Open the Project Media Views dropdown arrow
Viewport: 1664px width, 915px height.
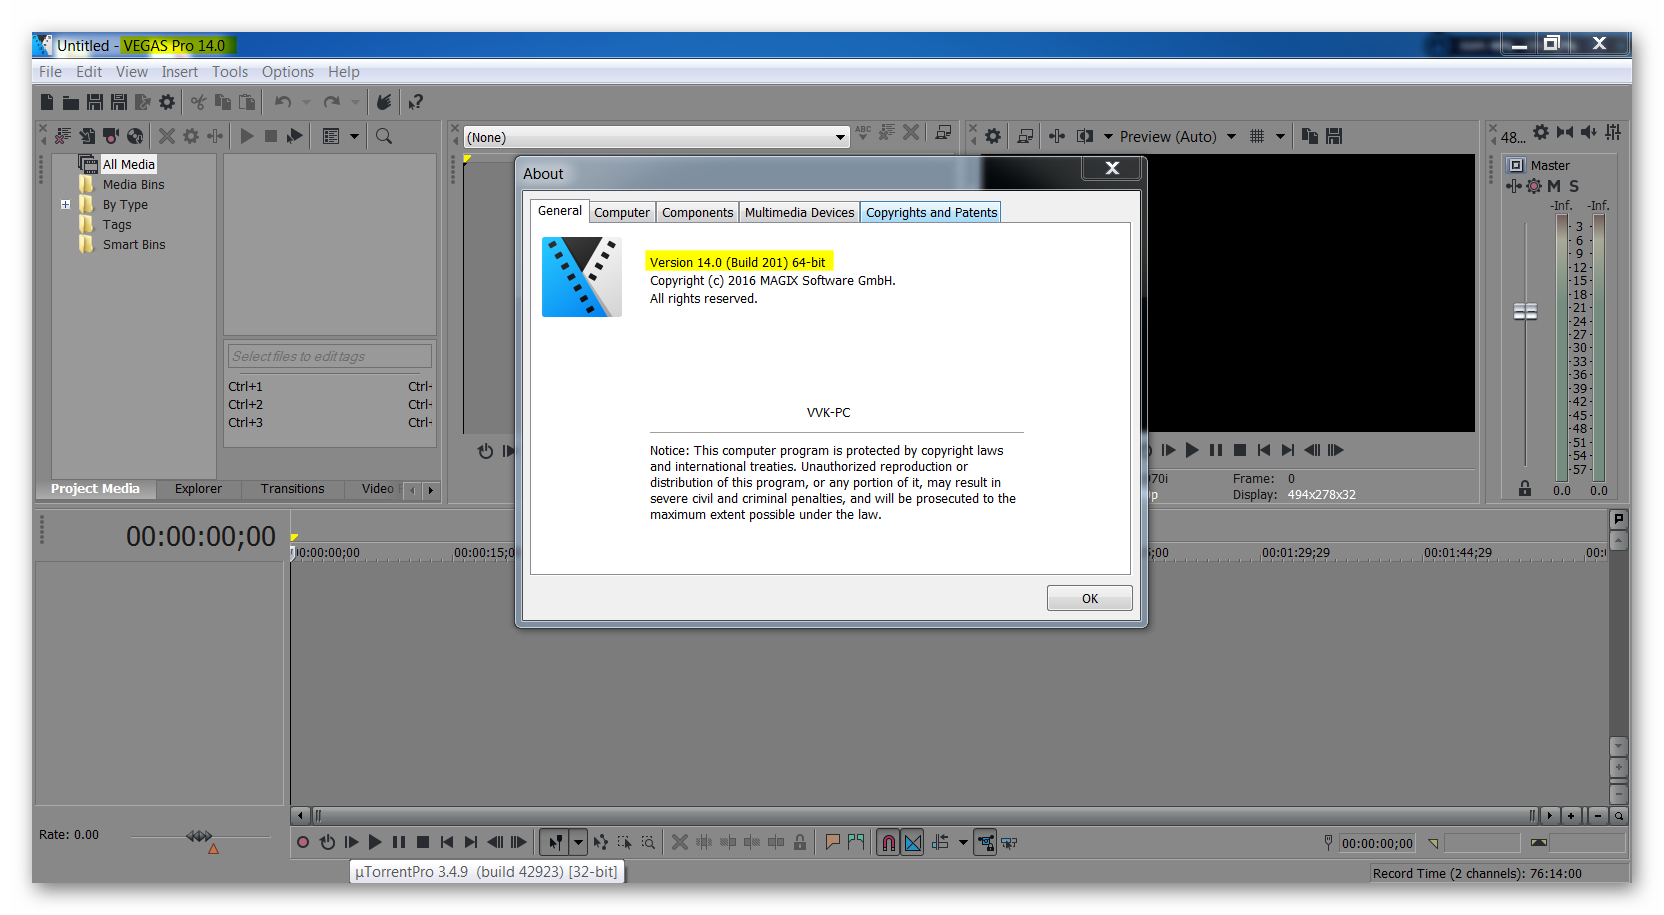tap(354, 137)
